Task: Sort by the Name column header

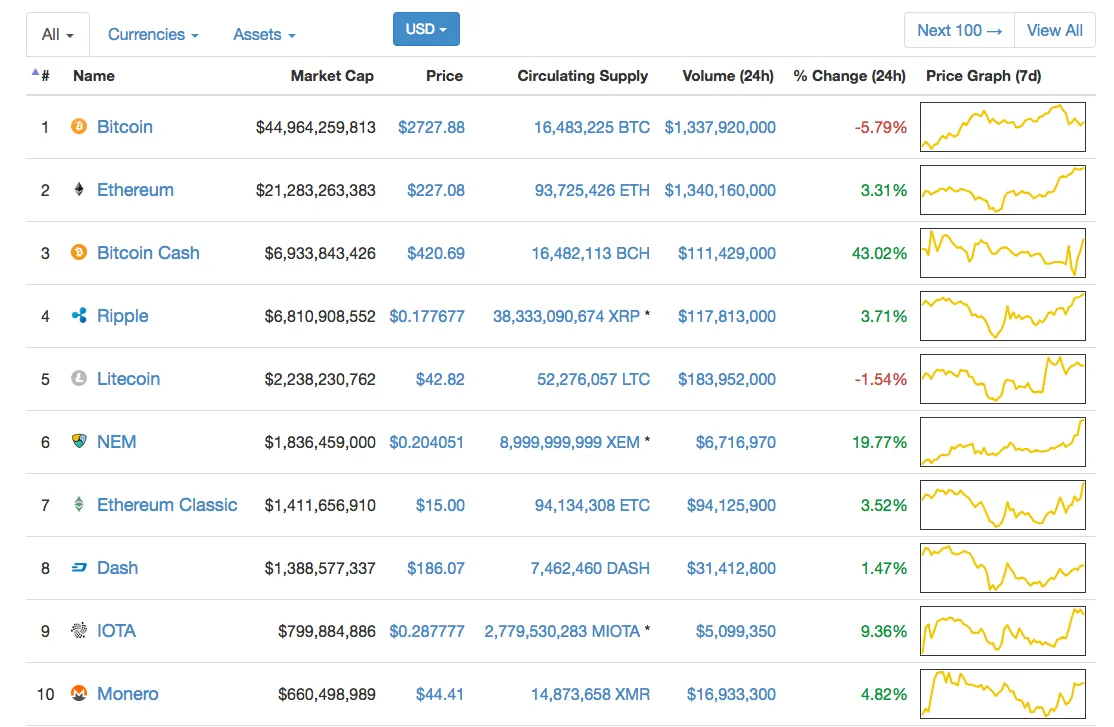Action: 94,76
